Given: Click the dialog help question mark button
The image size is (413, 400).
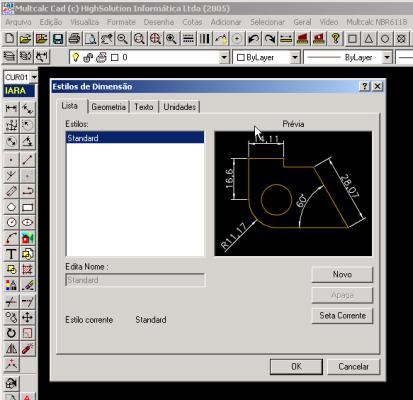Looking at the screenshot, I should coord(365,86).
